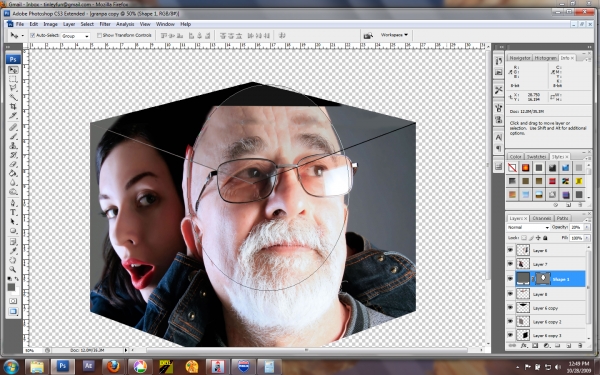Select the Move tool in the toolbox
This screenshot has height=375, width=600.
pyautogui.click(x=13, y=70)
